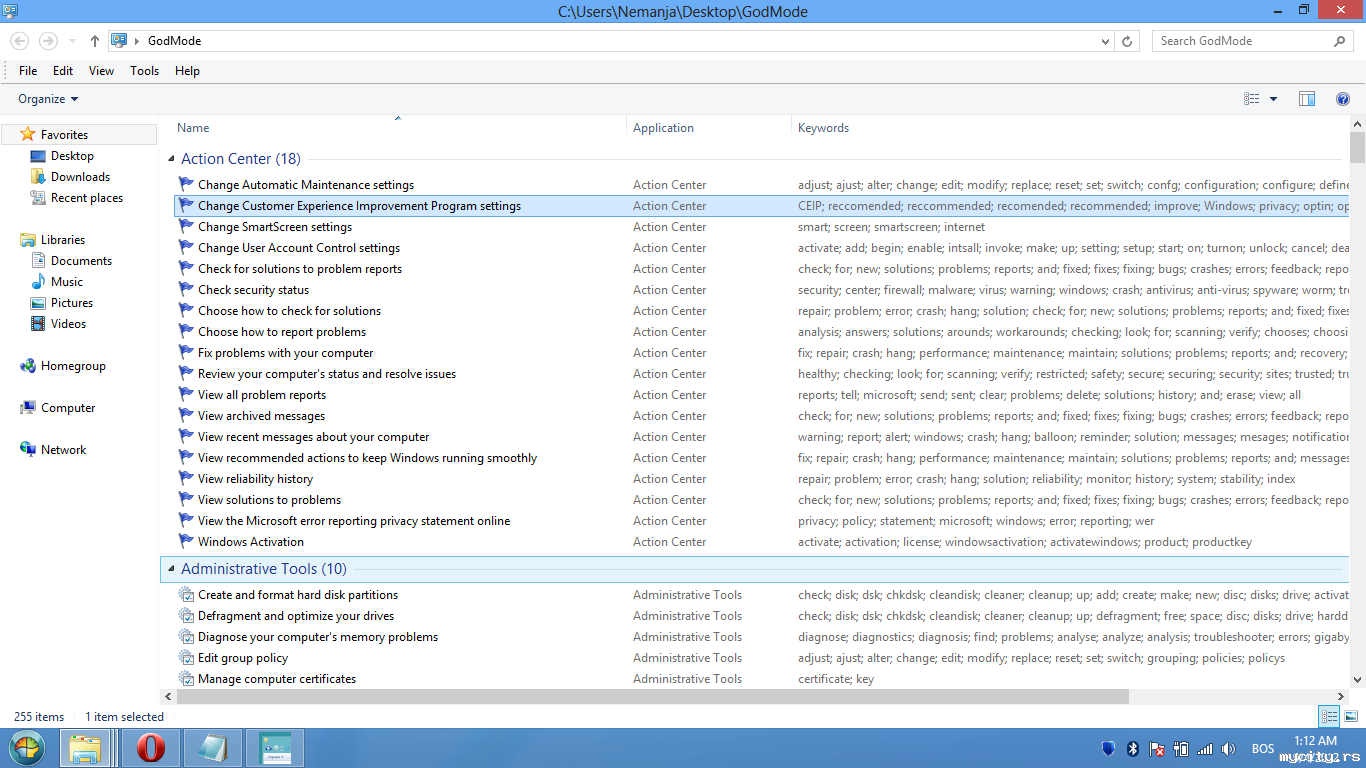Switch to large thumbnails view icon
This screenshot has width=1366, height=768.
[1351, 716]
